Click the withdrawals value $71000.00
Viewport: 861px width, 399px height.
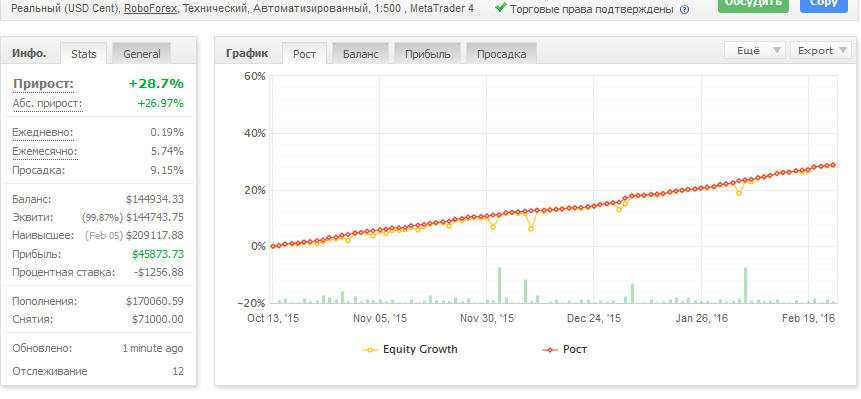point(158,319)
